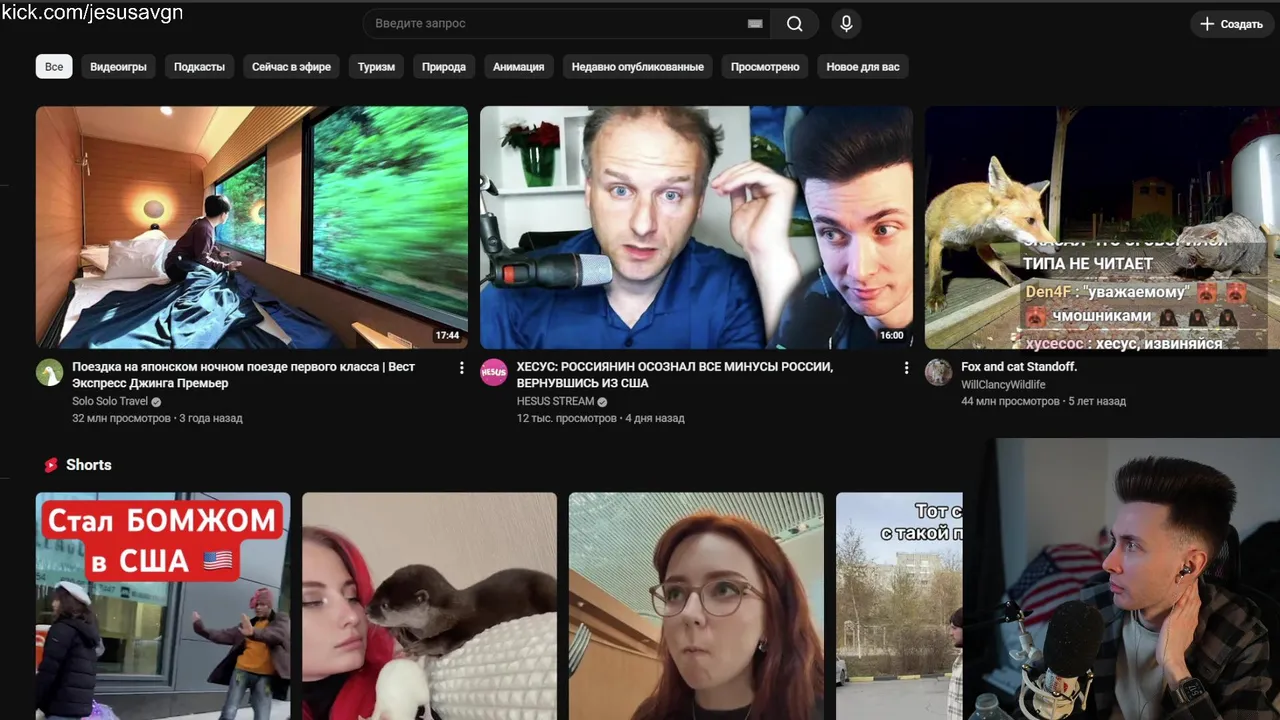Click the Shorts logo icon
The width and height of the screenshot is (1280, 720).
(51, 465)
